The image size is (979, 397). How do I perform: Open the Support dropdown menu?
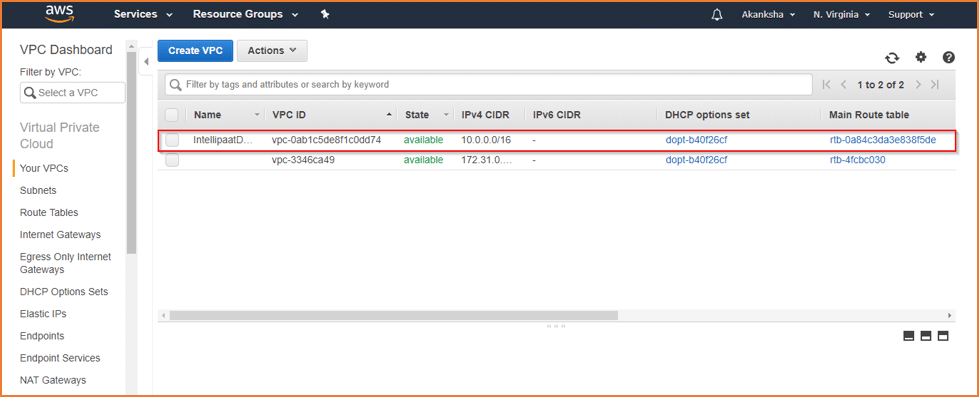click(x=911, y=14)
